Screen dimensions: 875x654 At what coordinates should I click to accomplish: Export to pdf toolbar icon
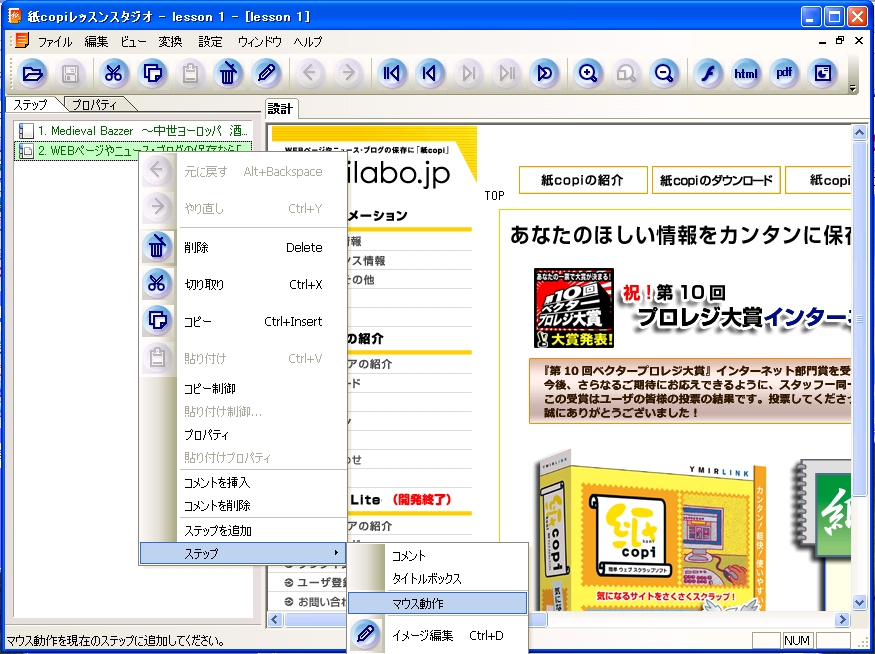tap(784, 73)
